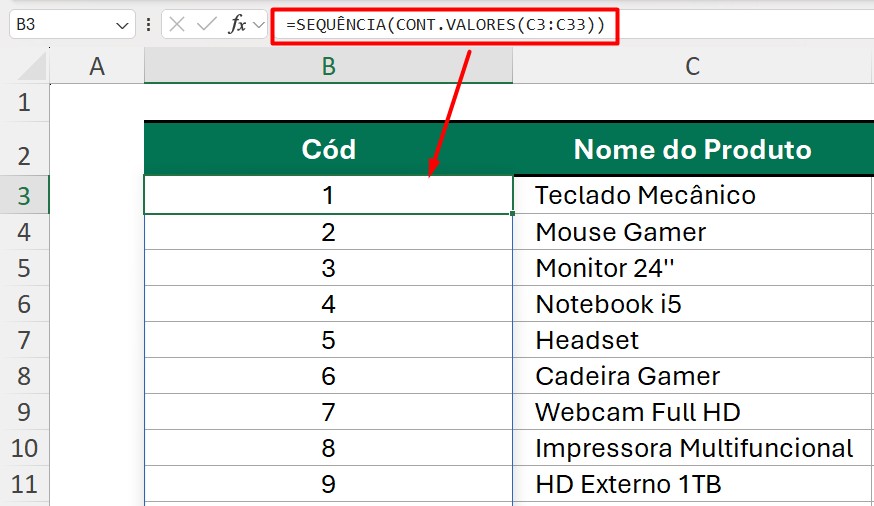Viewport: 874px width, 506px height.
Task: Select the cell with code 5
Action: (328, 340)
